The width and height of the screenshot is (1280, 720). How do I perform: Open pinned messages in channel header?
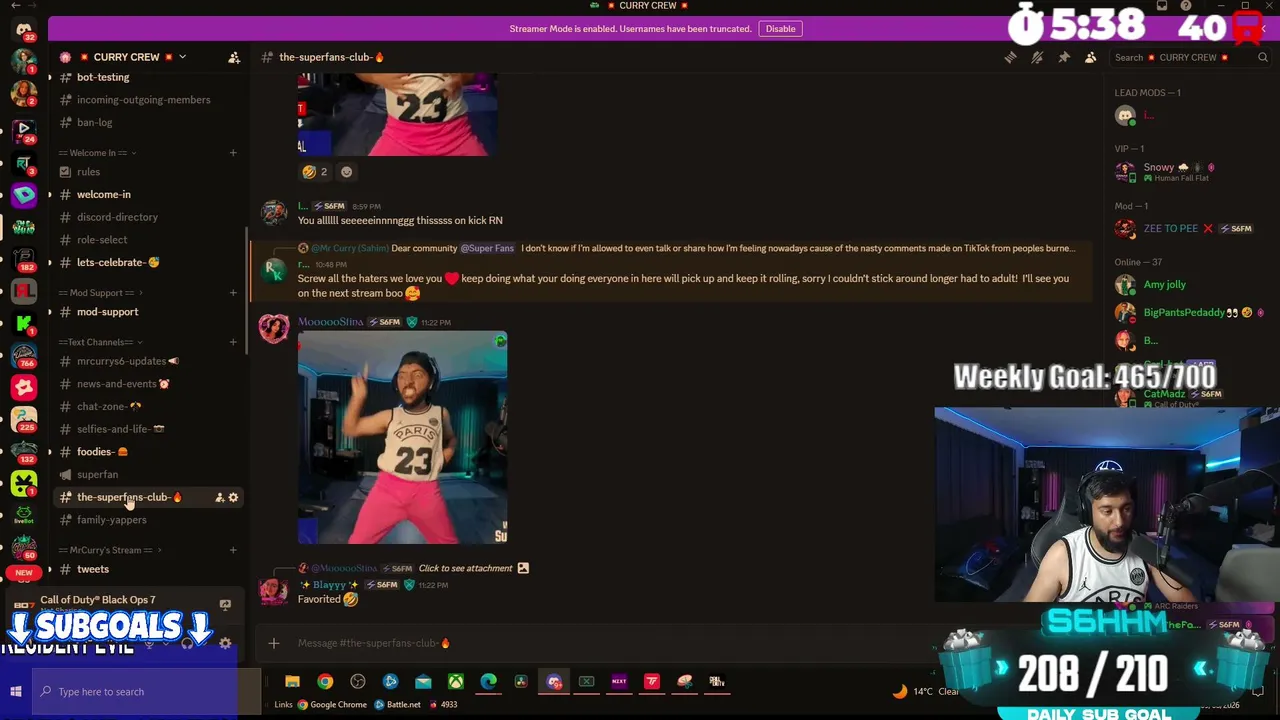(1064, 57)
